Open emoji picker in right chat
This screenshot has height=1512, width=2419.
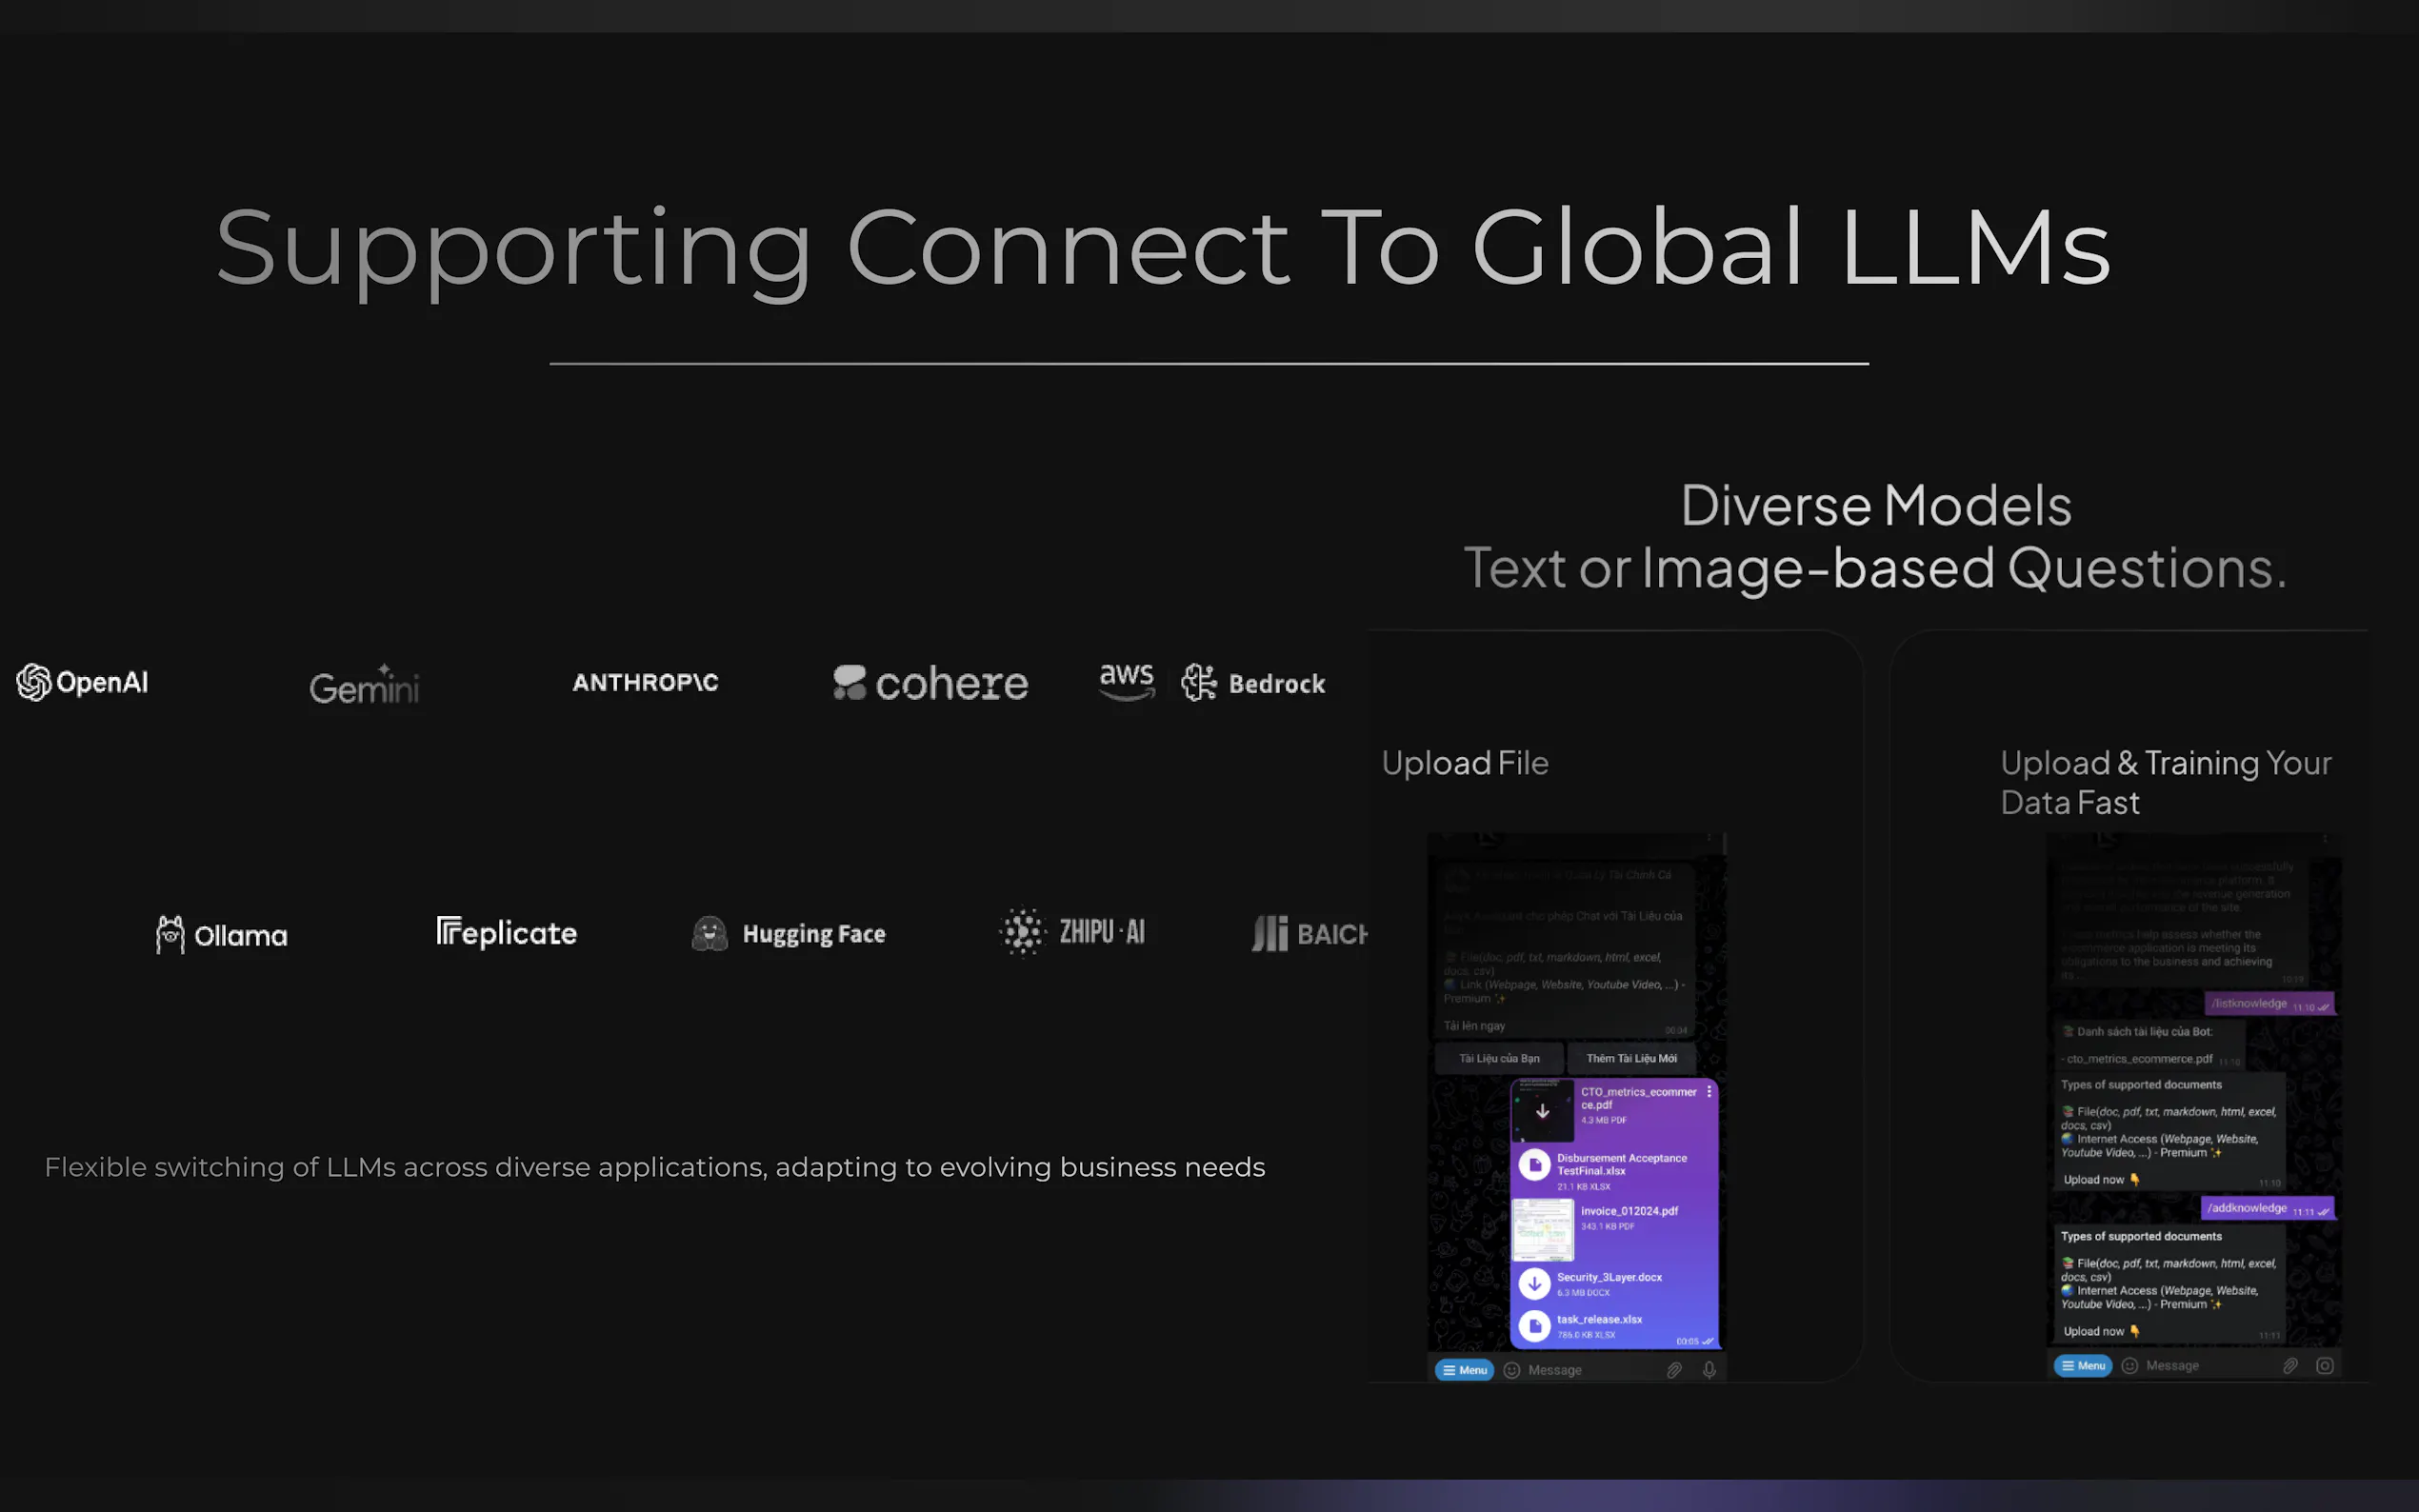(2129, 1366)
